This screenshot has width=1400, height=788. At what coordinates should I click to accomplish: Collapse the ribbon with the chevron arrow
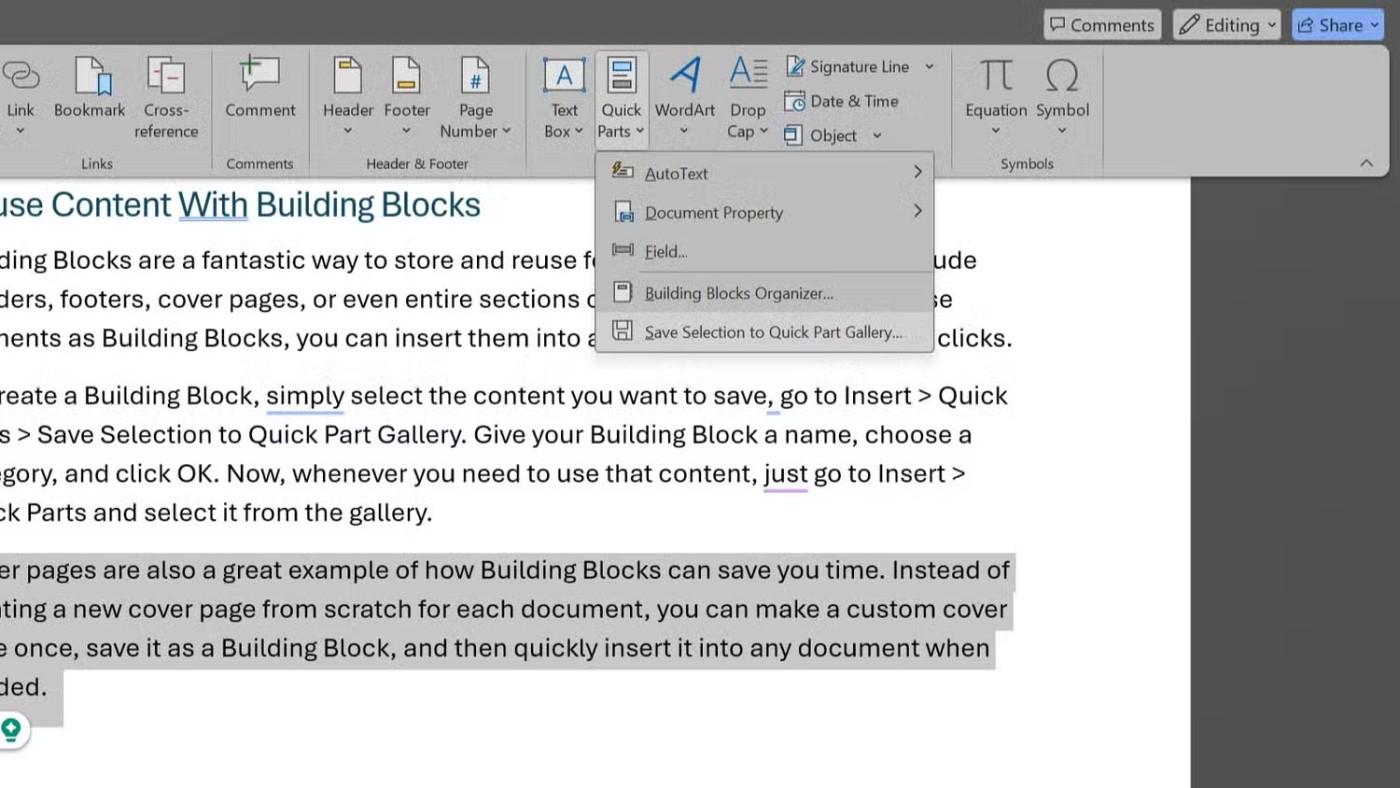(x=1366, y=163)
